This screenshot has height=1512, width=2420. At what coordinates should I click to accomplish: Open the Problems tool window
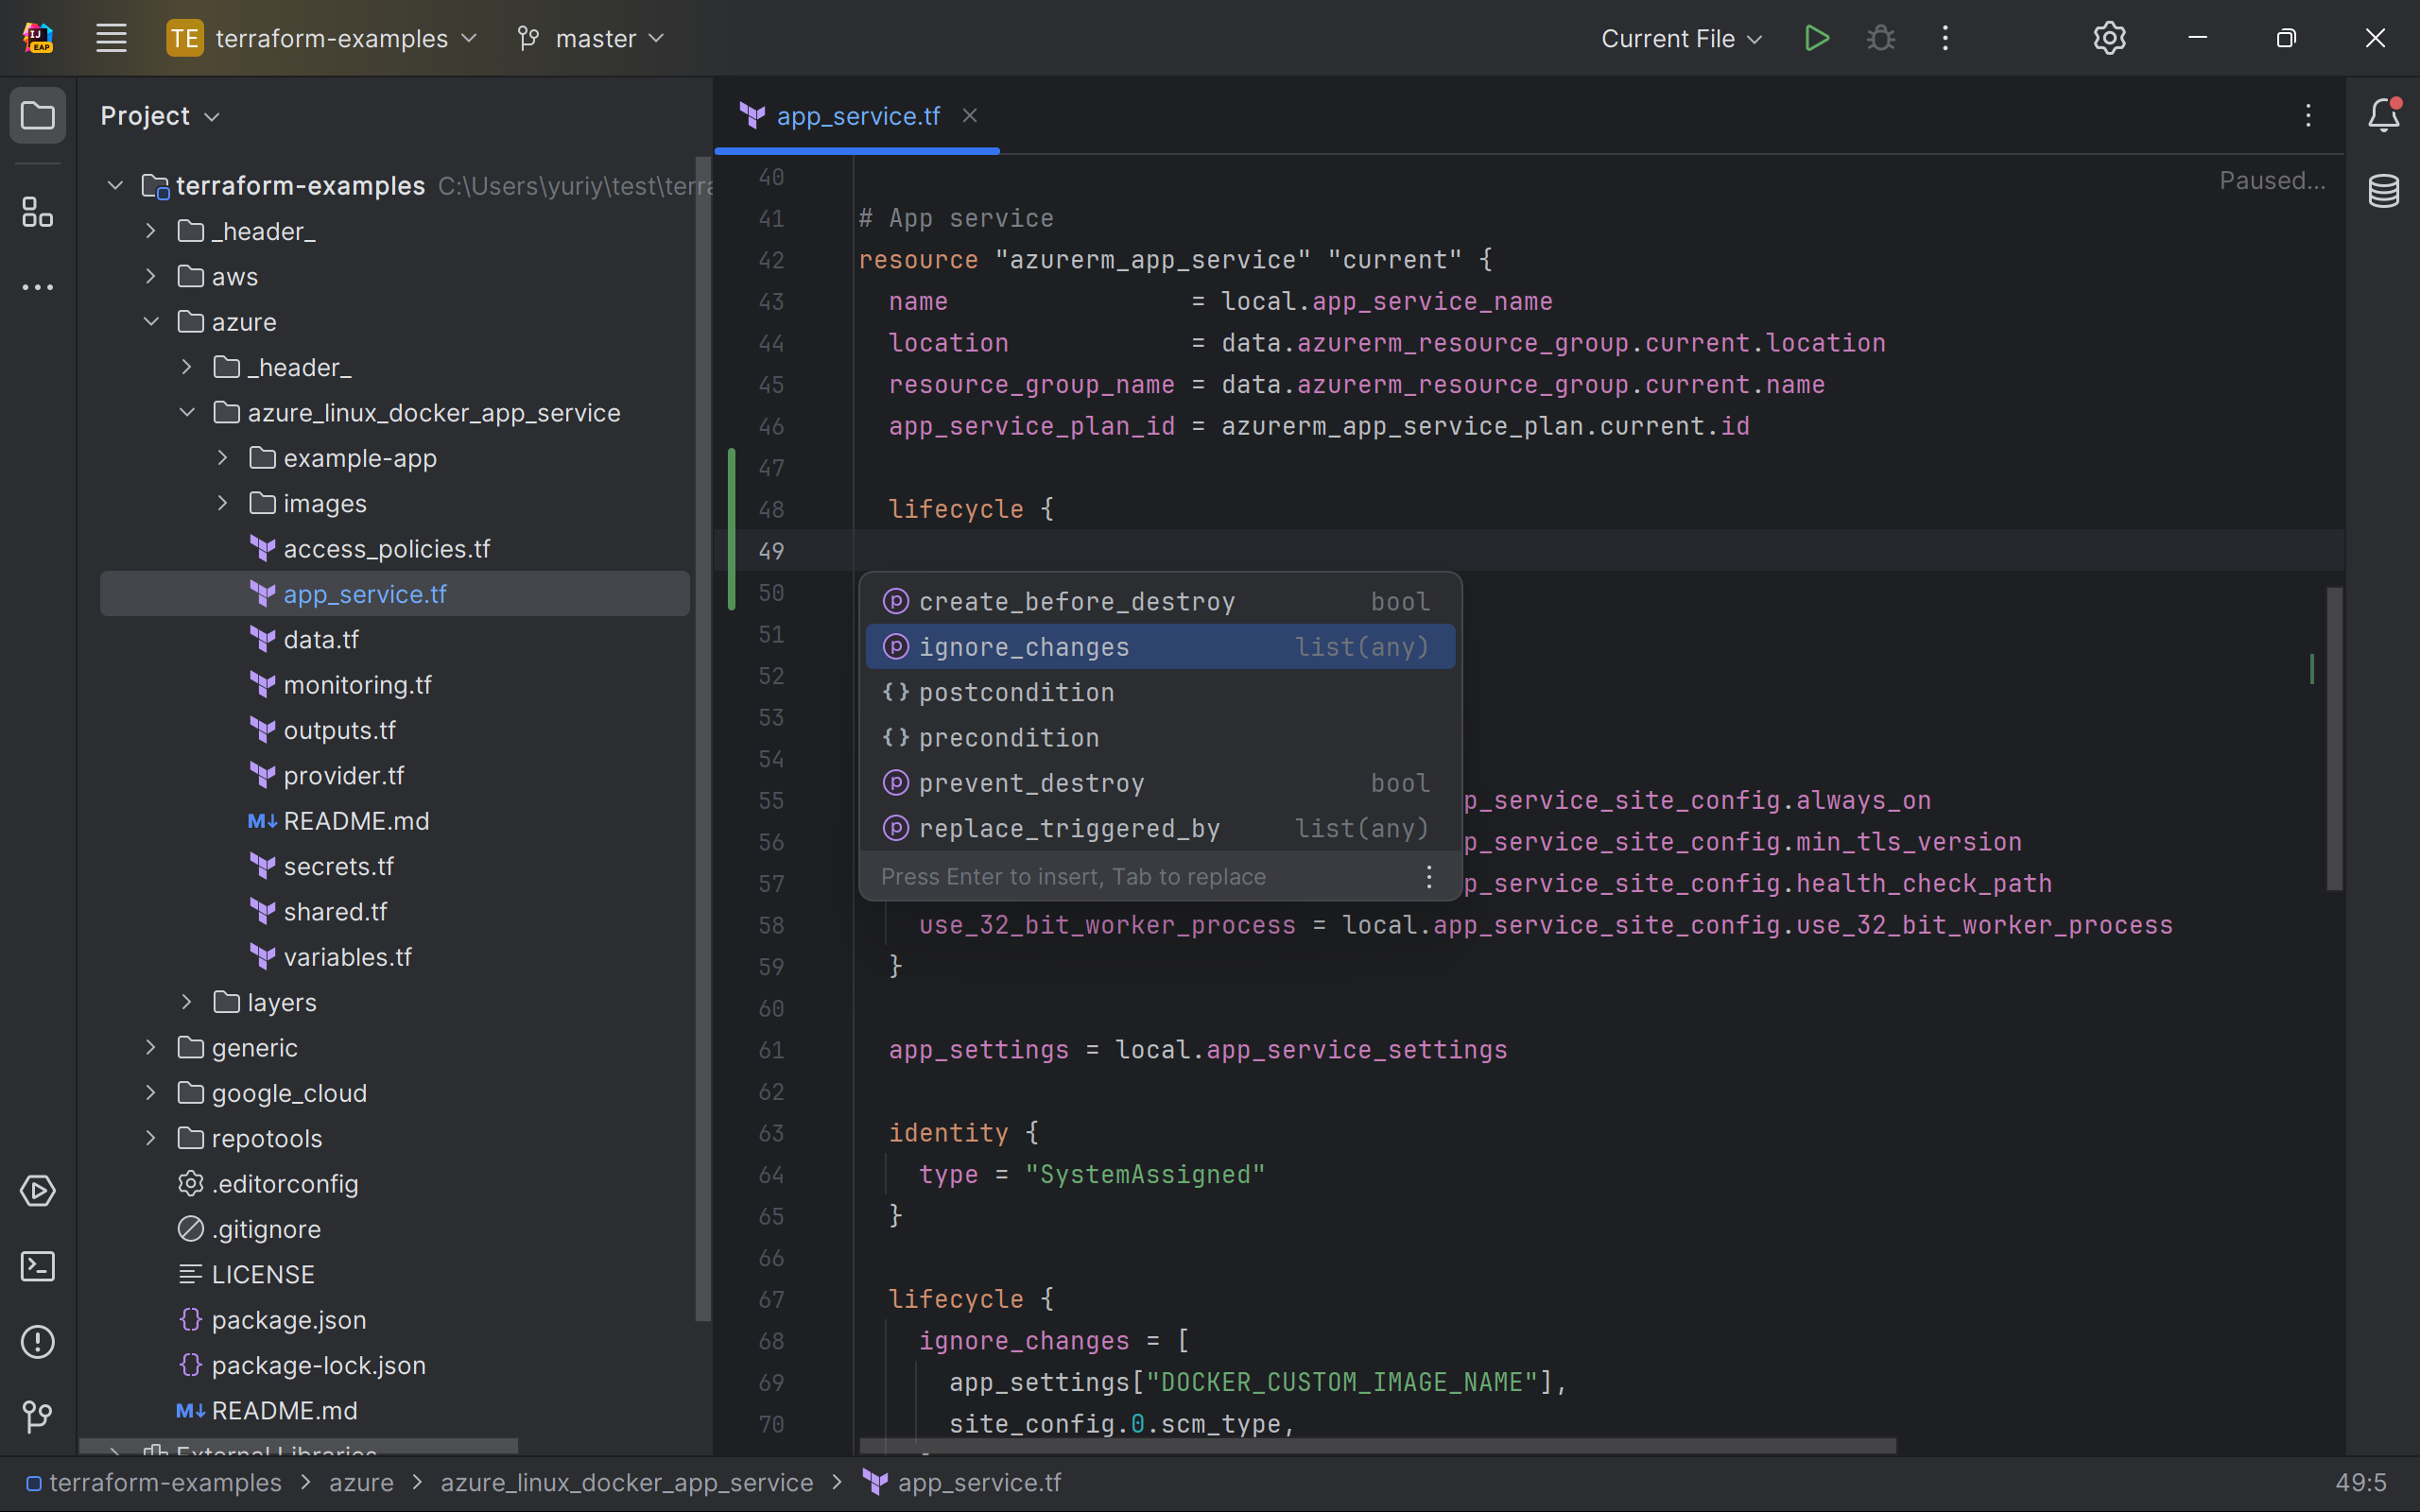pos(38,1342)
